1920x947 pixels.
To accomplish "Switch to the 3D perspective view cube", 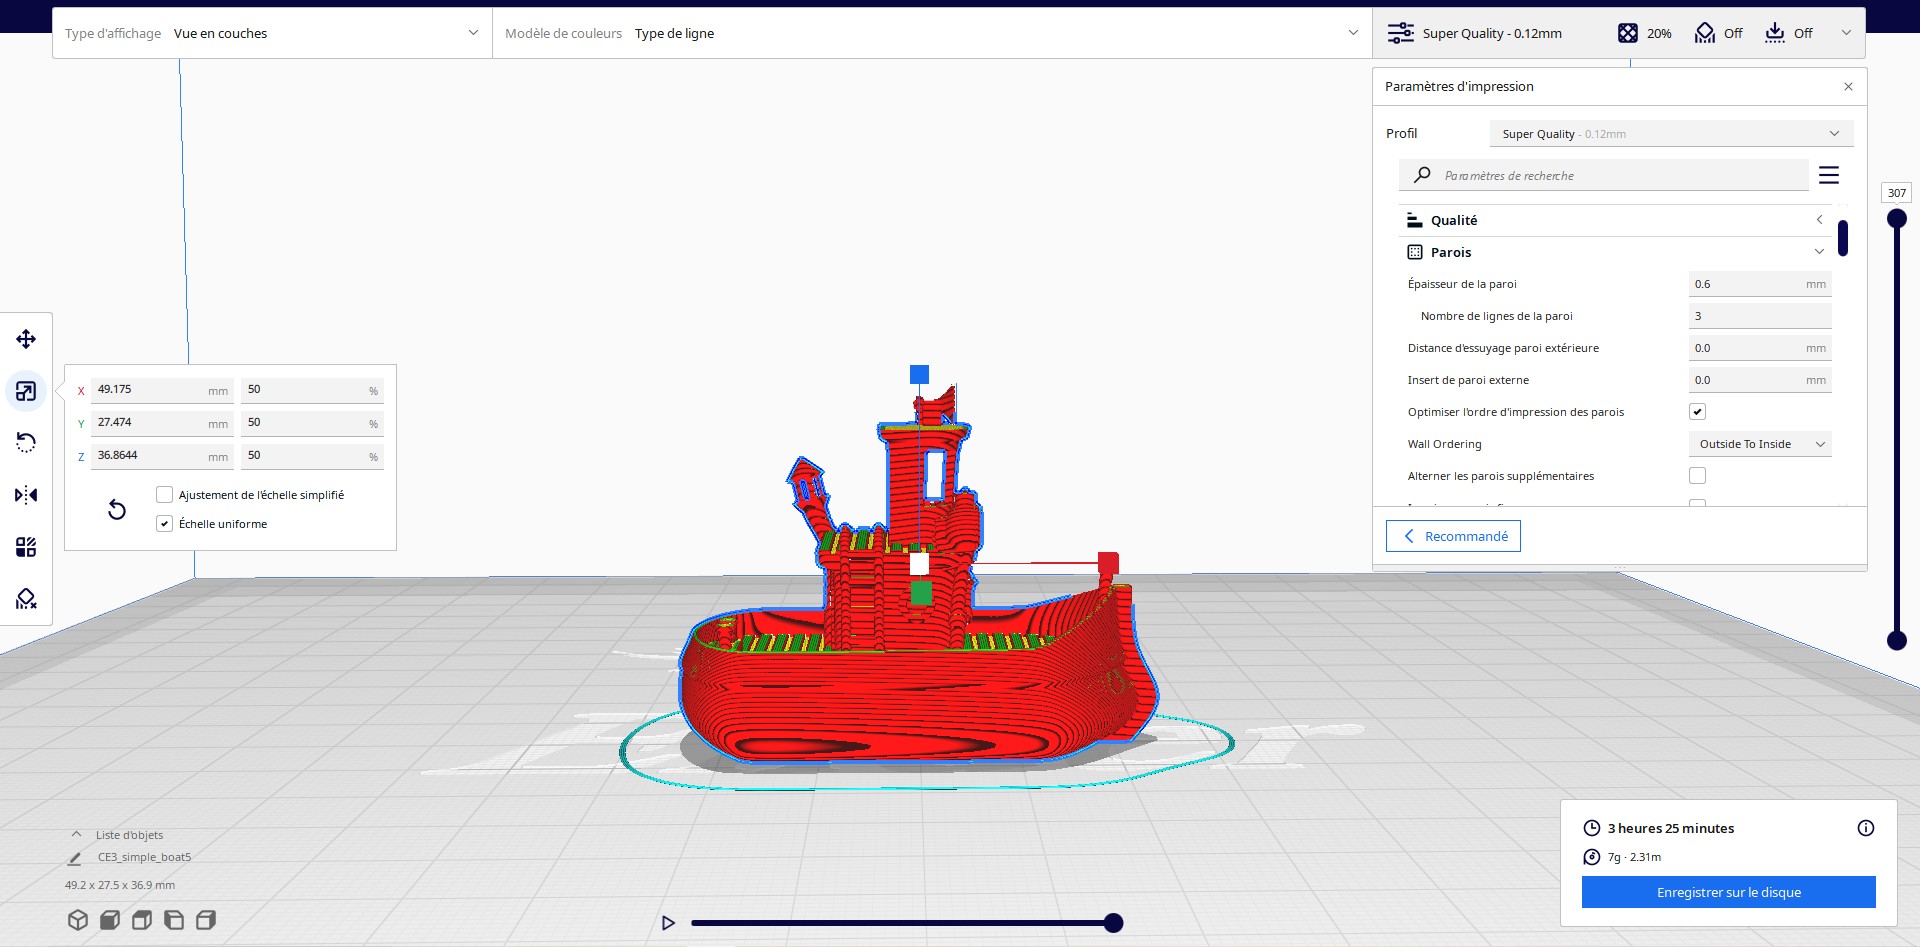I will [78, 920].
